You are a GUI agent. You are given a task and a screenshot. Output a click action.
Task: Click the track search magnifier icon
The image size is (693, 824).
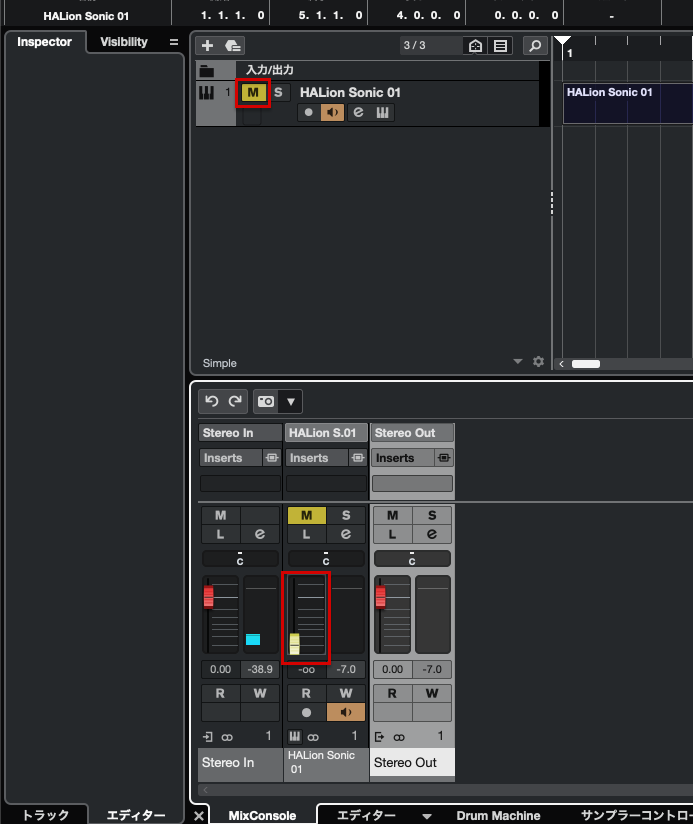coord(535,46)
